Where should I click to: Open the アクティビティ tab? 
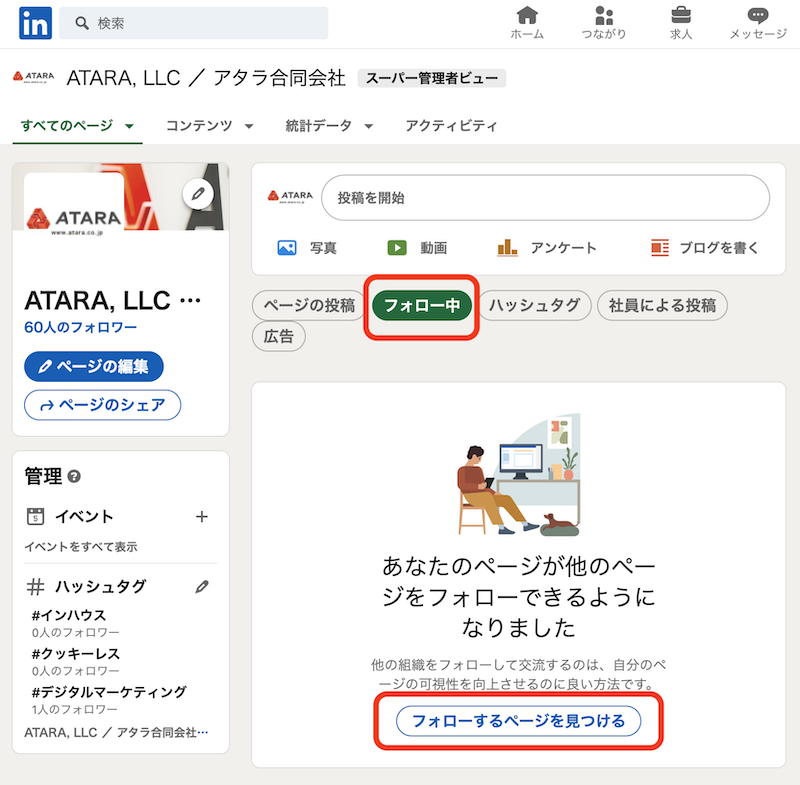click(451, 125)
